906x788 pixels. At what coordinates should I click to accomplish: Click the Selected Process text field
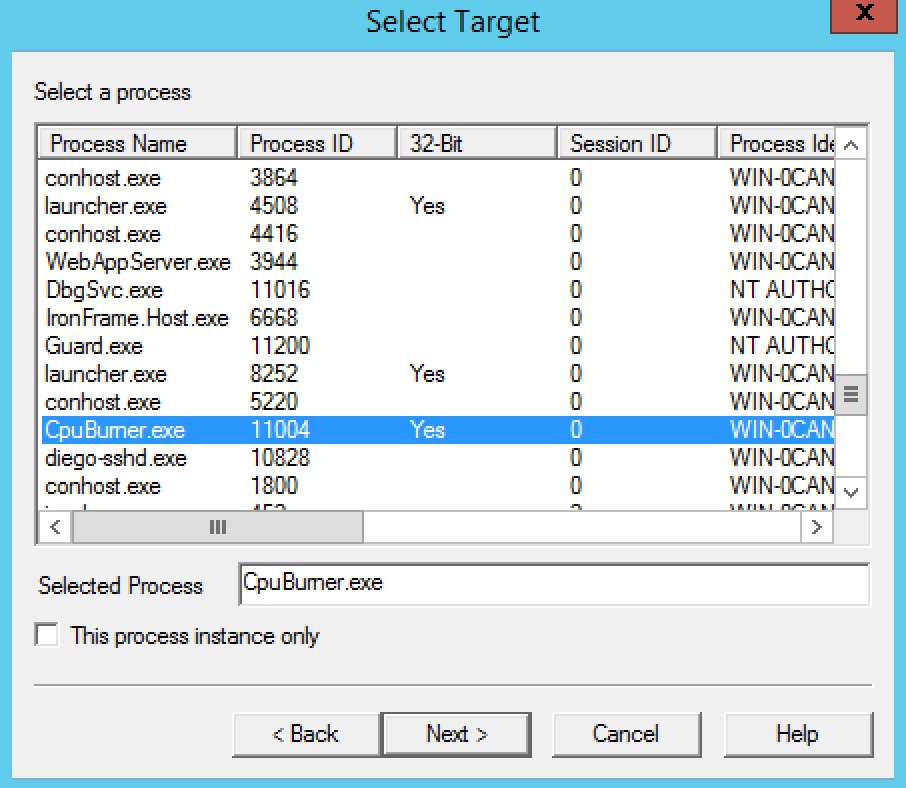click(x=554, y=584)
